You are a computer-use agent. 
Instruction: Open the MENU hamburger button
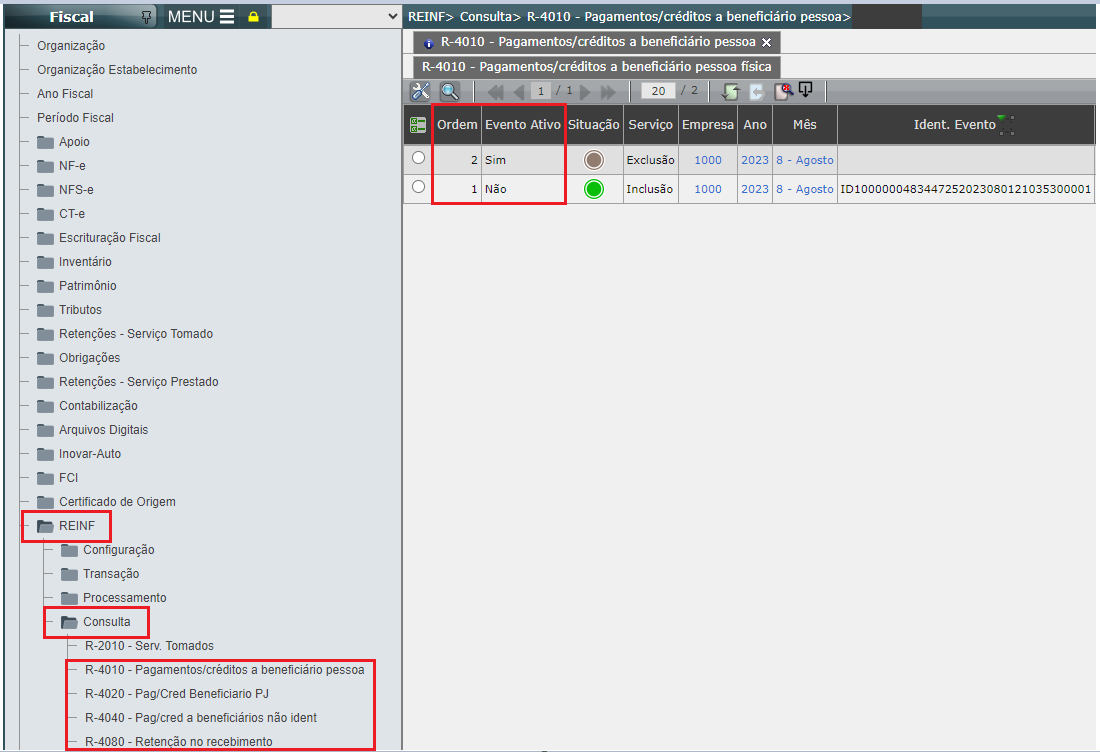tap(200, 17)
